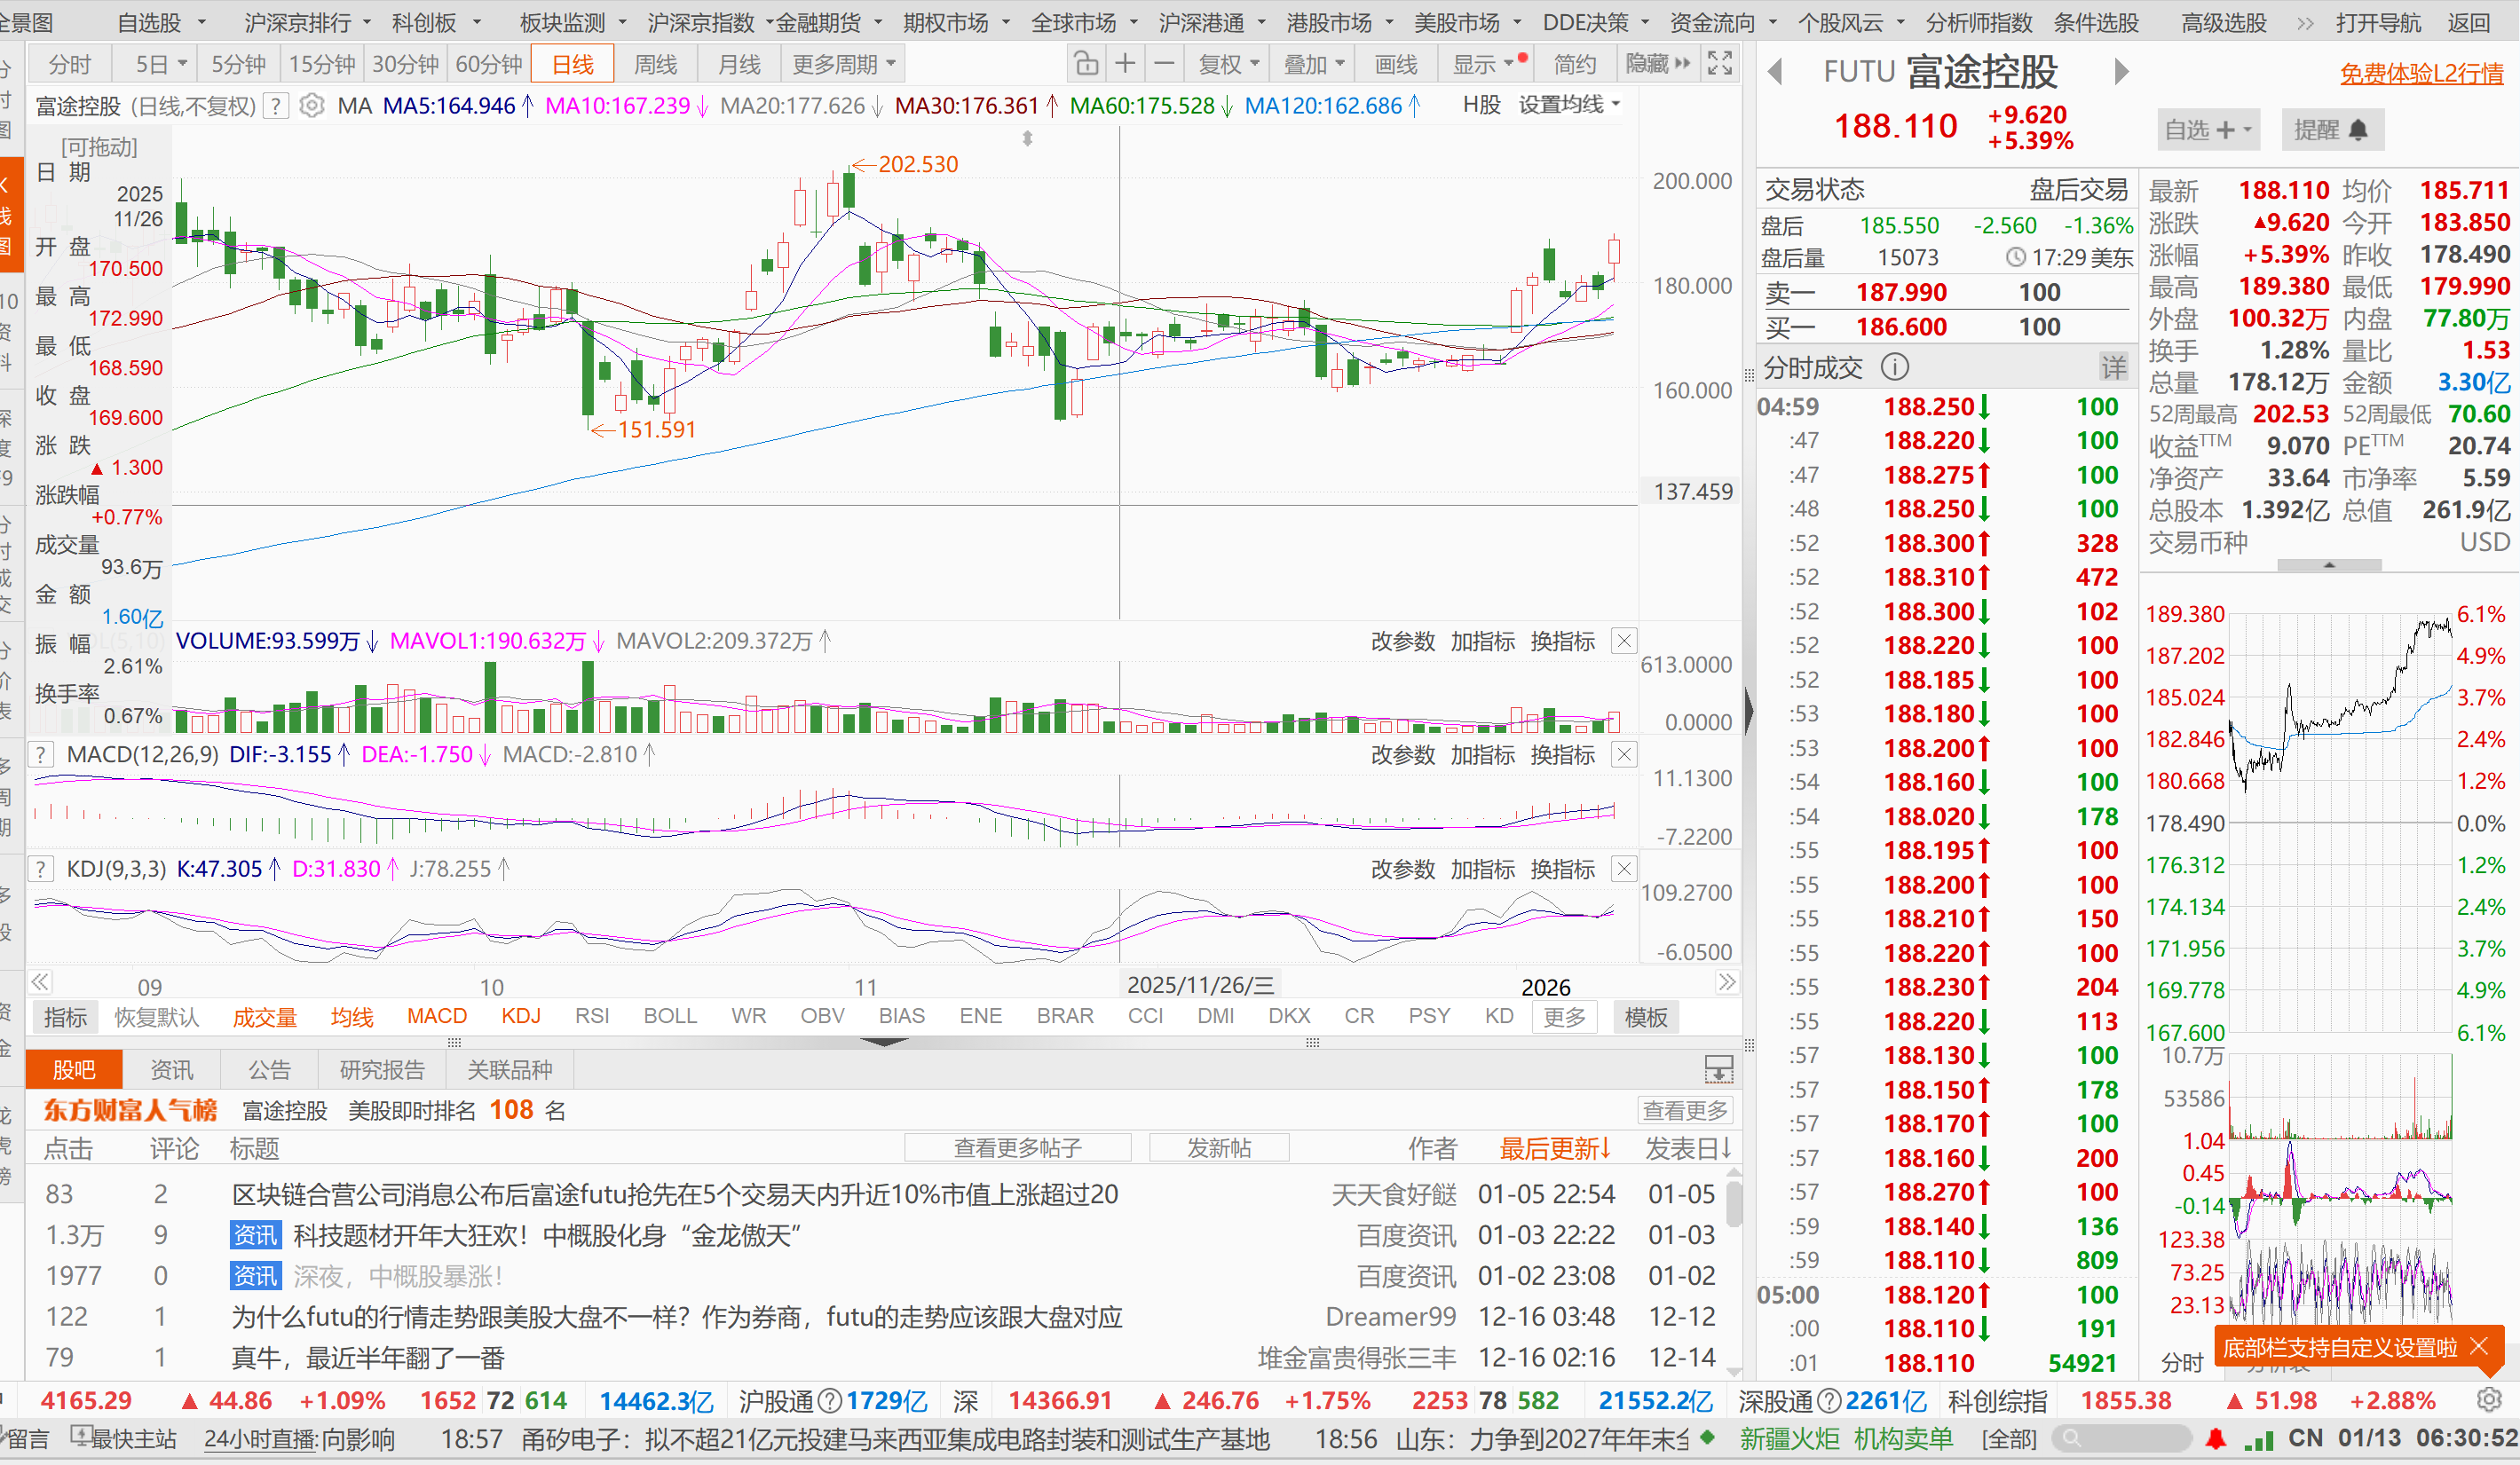
Task: Open MA settings gear icon
Action: [312, 106]
